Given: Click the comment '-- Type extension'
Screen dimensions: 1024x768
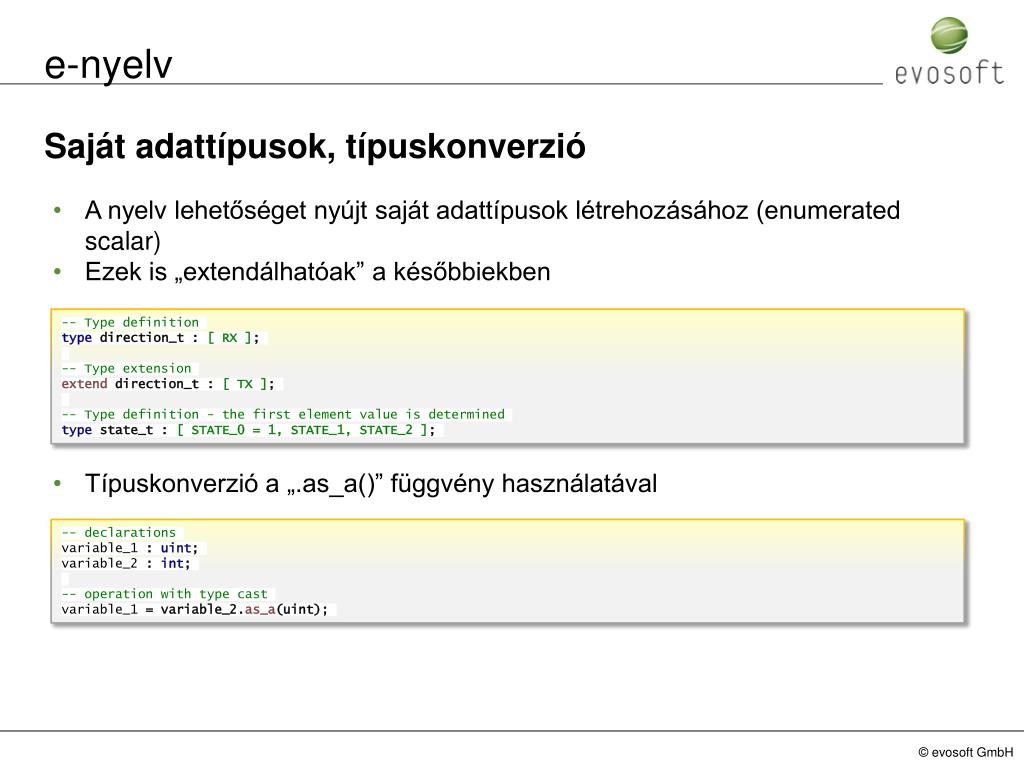Looking at the screenshot, I should 127,368.
